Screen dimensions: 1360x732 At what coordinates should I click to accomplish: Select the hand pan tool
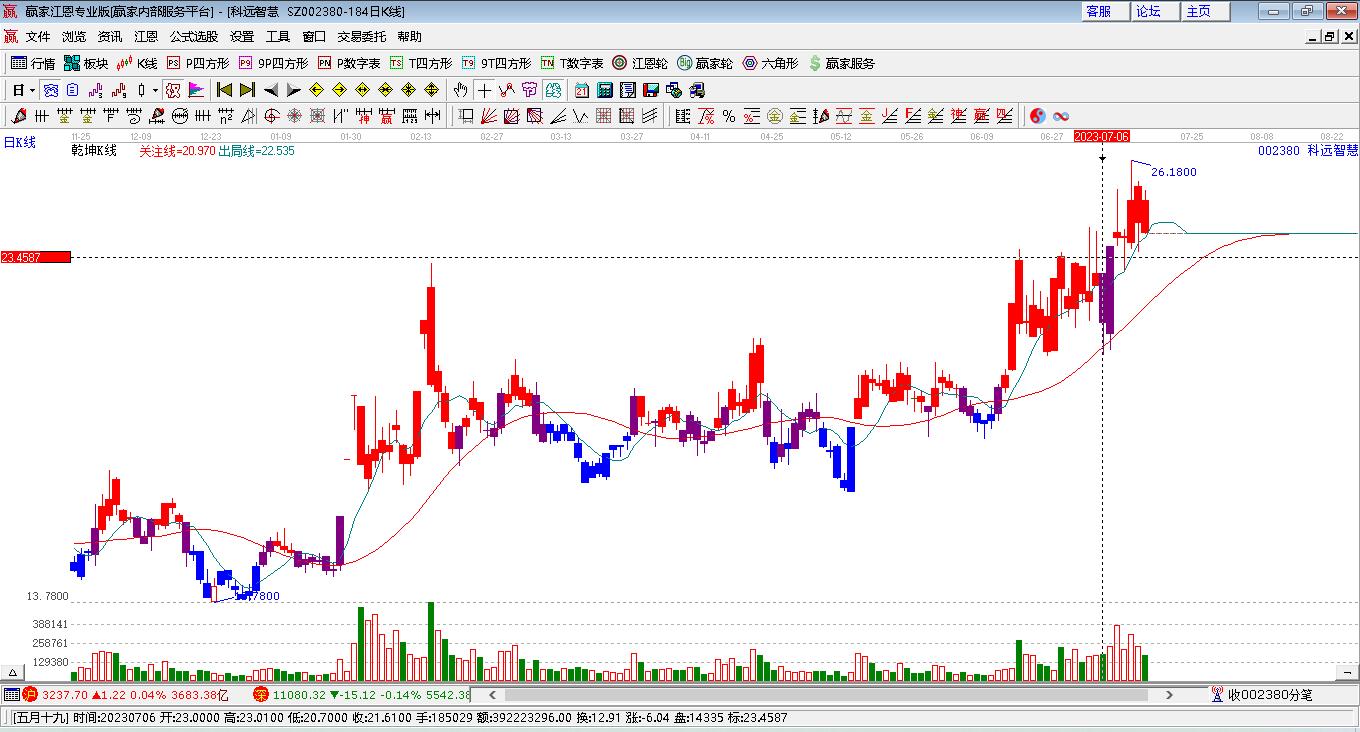pyautogui.click(x=460, y=90)
